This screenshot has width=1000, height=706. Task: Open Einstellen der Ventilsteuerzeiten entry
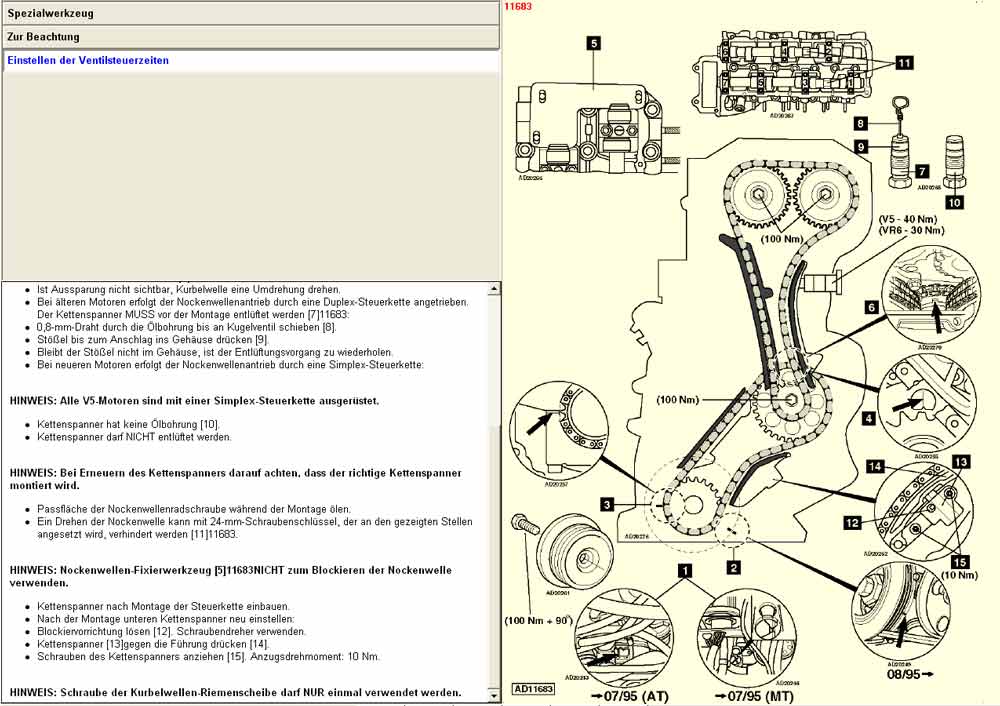tap(88, 60)
